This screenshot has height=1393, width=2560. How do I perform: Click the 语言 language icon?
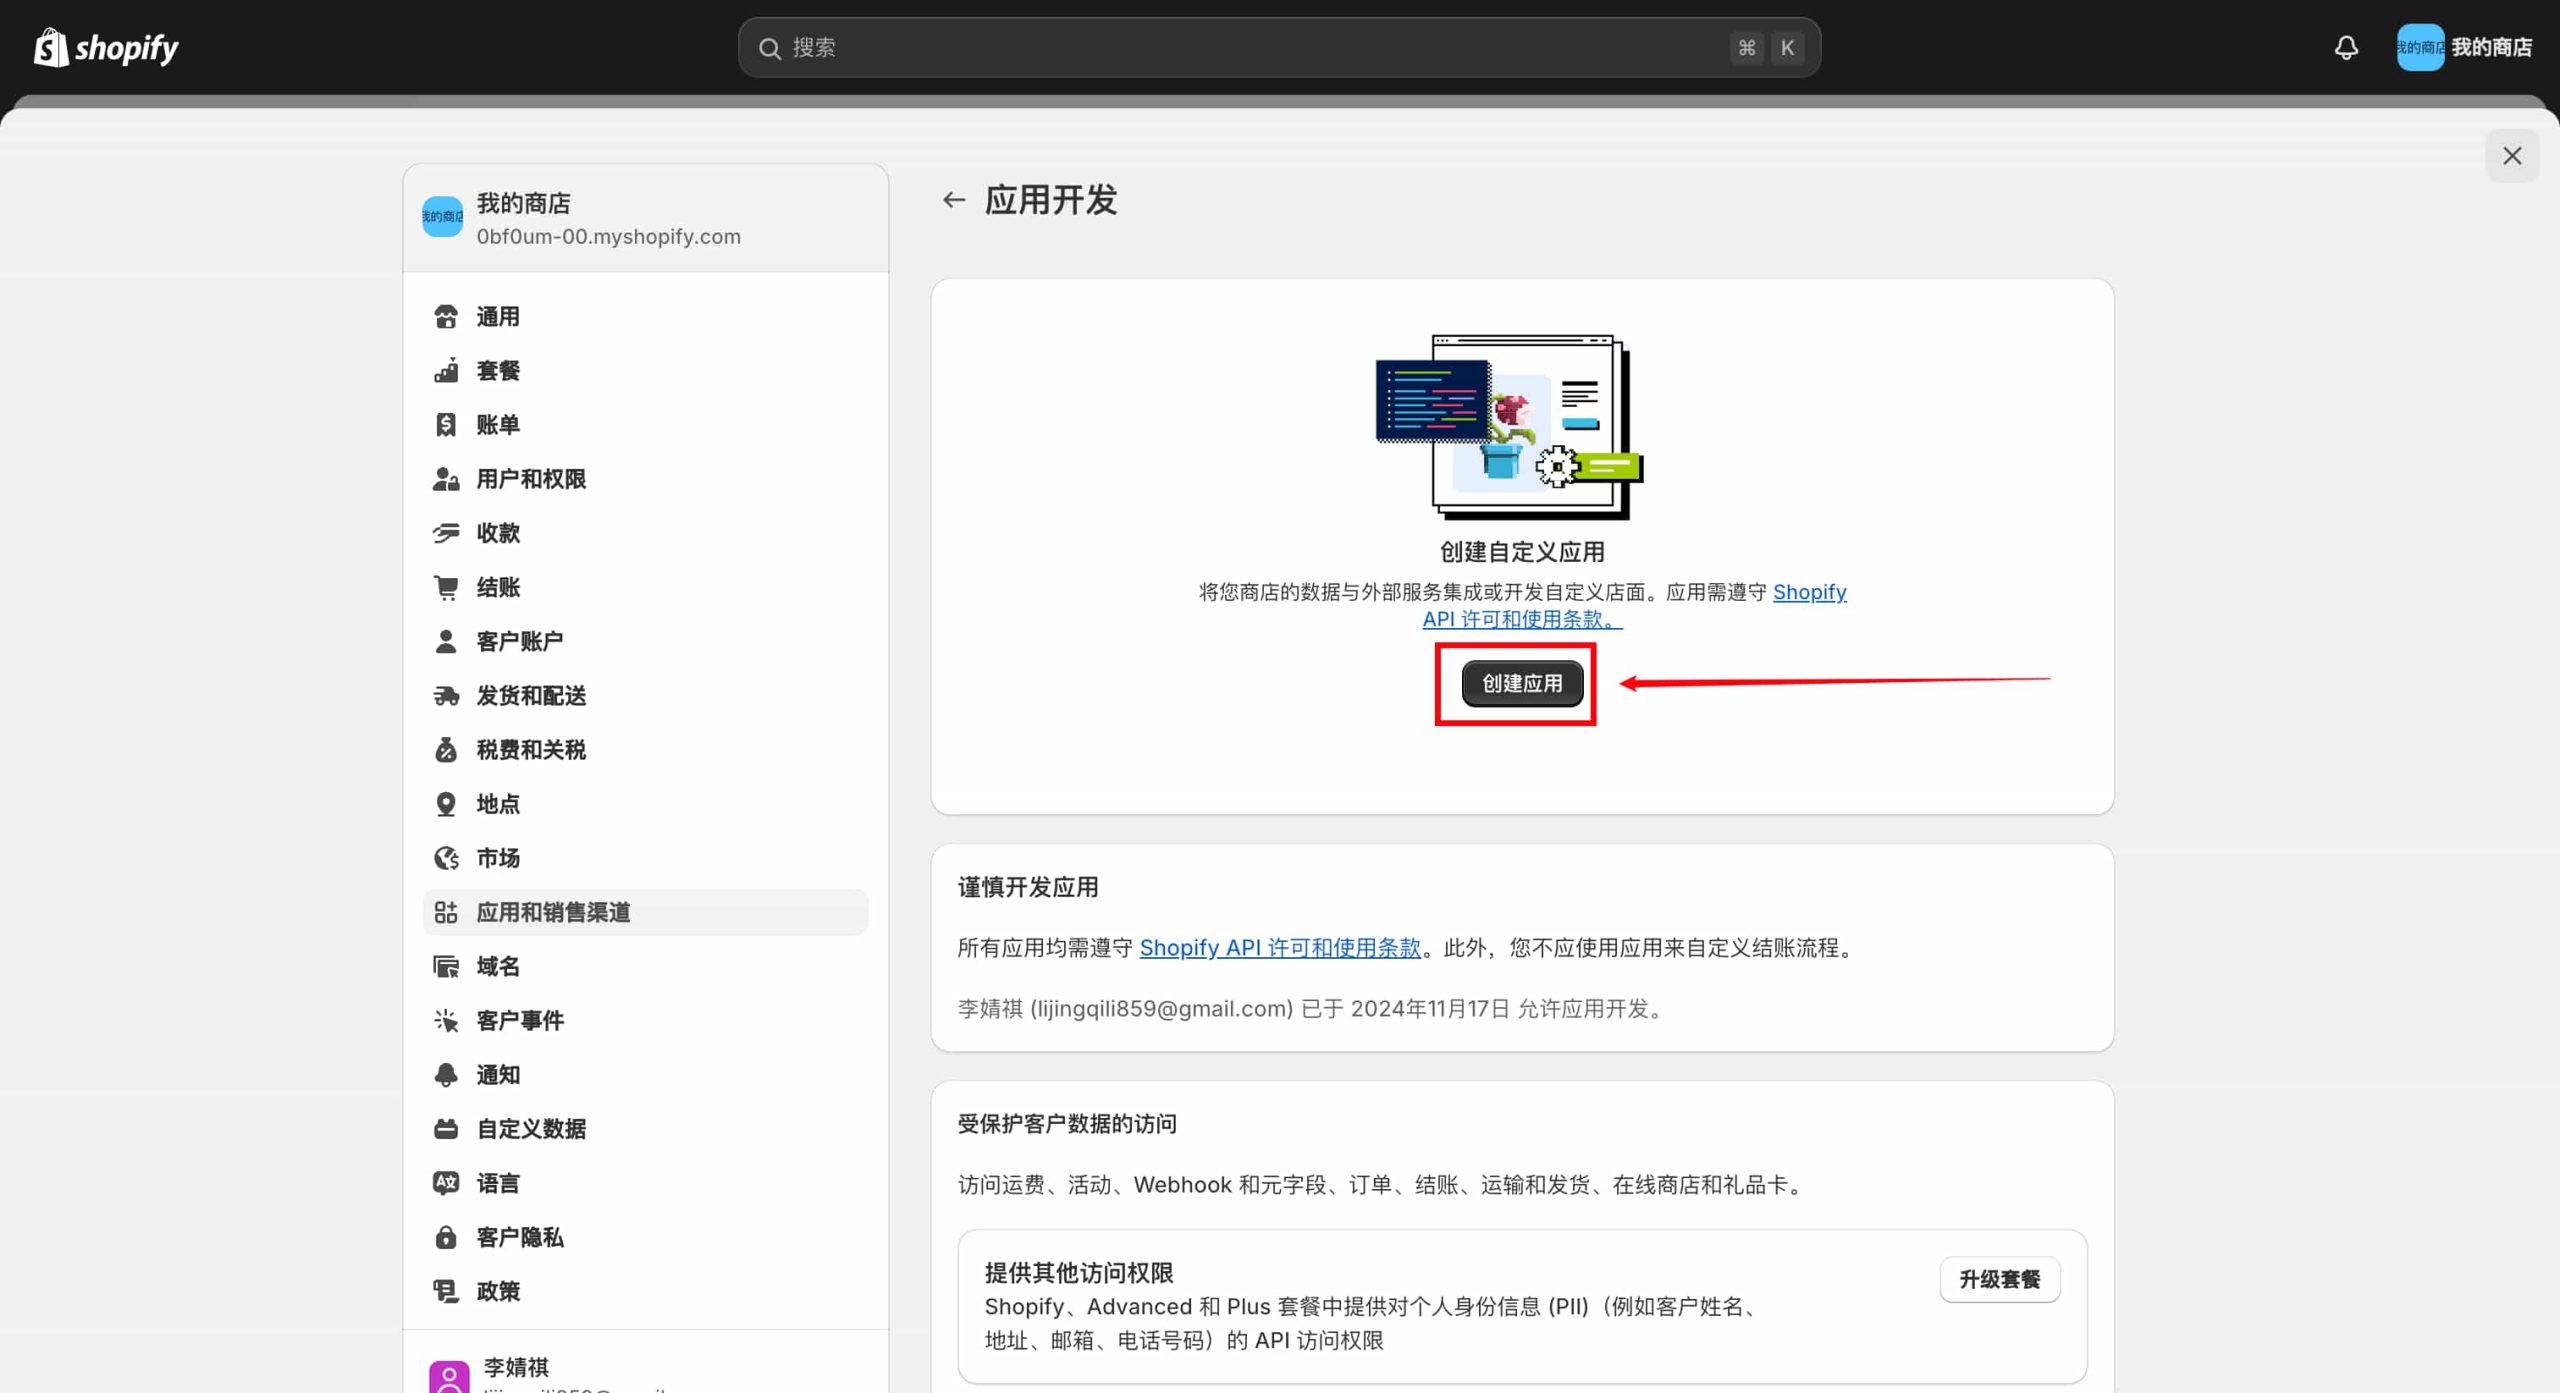[x=446, y=1183]
